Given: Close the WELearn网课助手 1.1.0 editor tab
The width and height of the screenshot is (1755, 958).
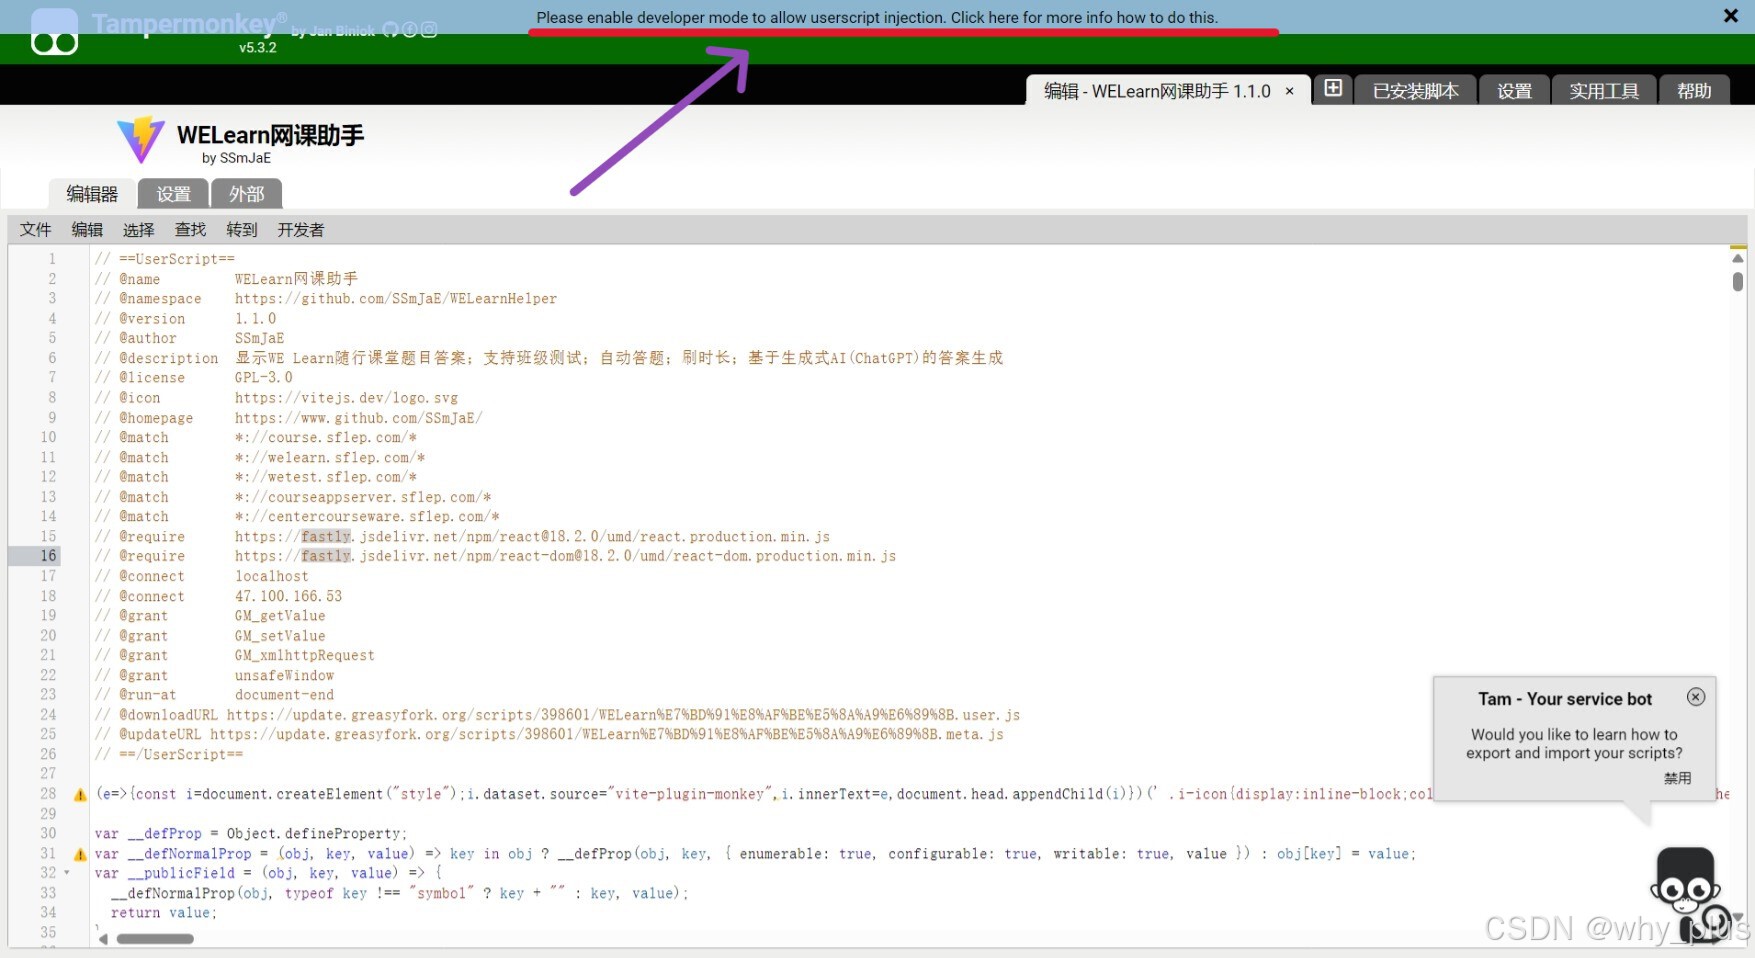Looking at the screenshot, I should (x=1290, y=91).
